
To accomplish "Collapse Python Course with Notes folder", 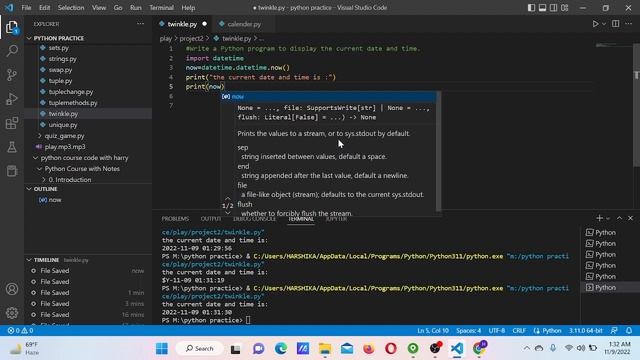I will pyautogui.click(x=82, y=169).
